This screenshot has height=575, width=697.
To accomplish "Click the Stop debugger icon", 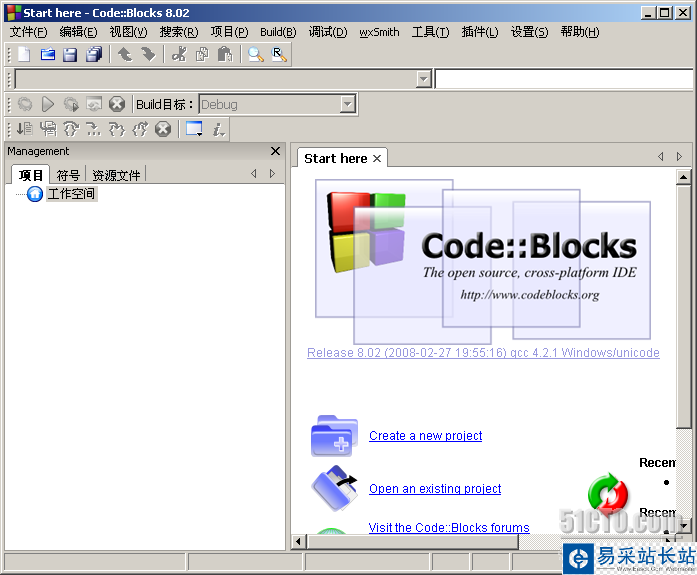I will [163, 129].
